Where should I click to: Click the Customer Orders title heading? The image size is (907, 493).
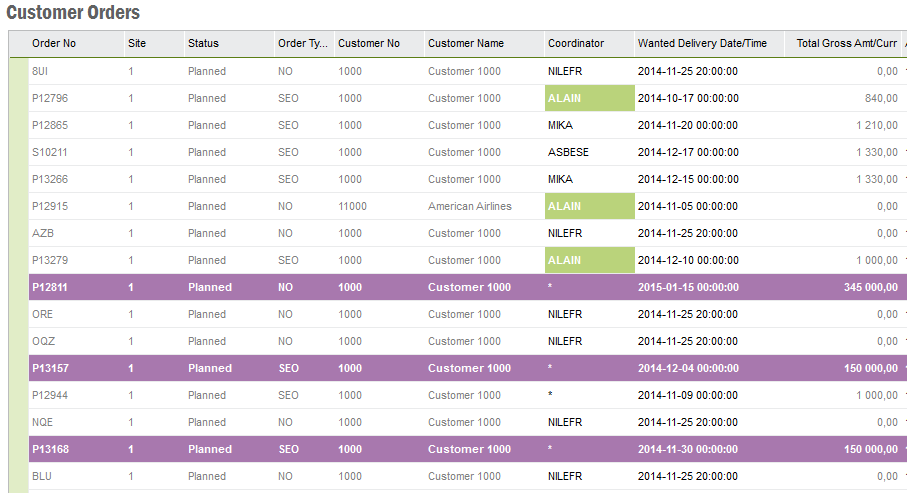click(x=73, y=13)
